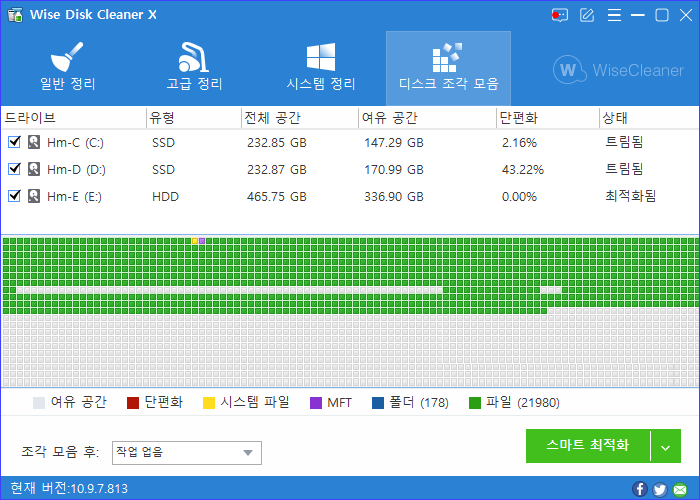
Task: Click the version number 10.9.7.813
Action: click(99, 488)
